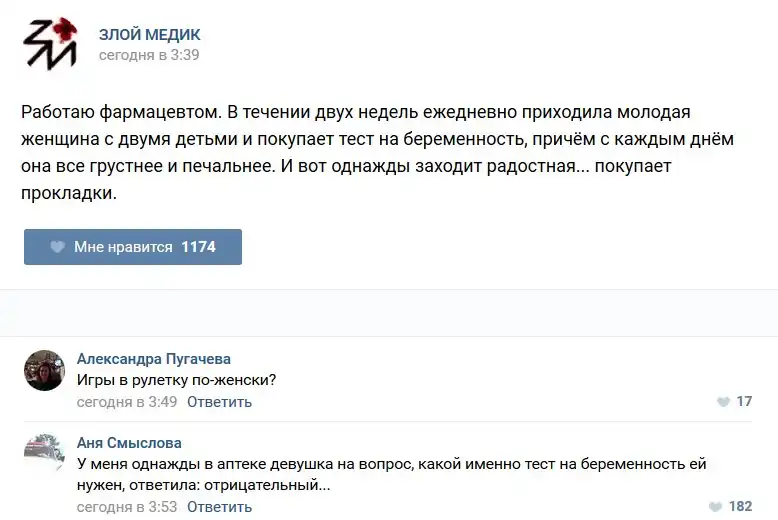The width and height of the screenshot is (778, 520).
Task: Click the ЗЛОЙ МЕДИК group logo
Action: (x=50, y=44)
